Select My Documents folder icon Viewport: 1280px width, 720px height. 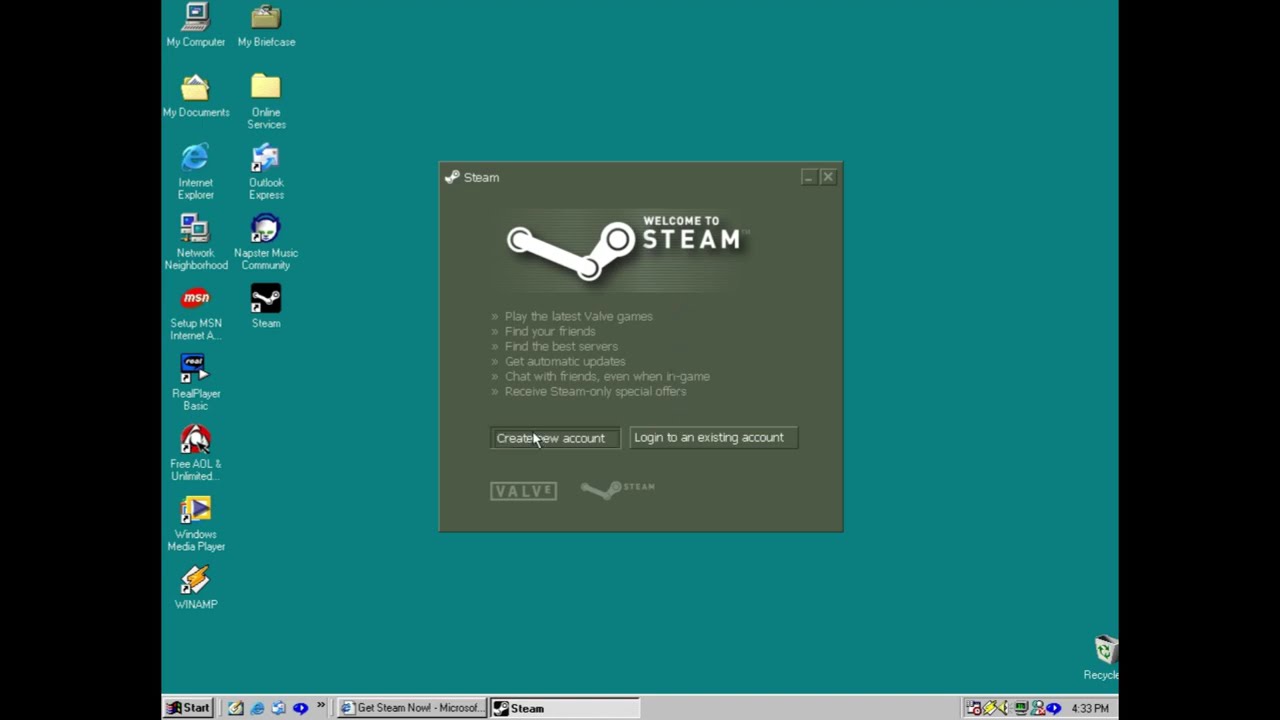[196, 96]
